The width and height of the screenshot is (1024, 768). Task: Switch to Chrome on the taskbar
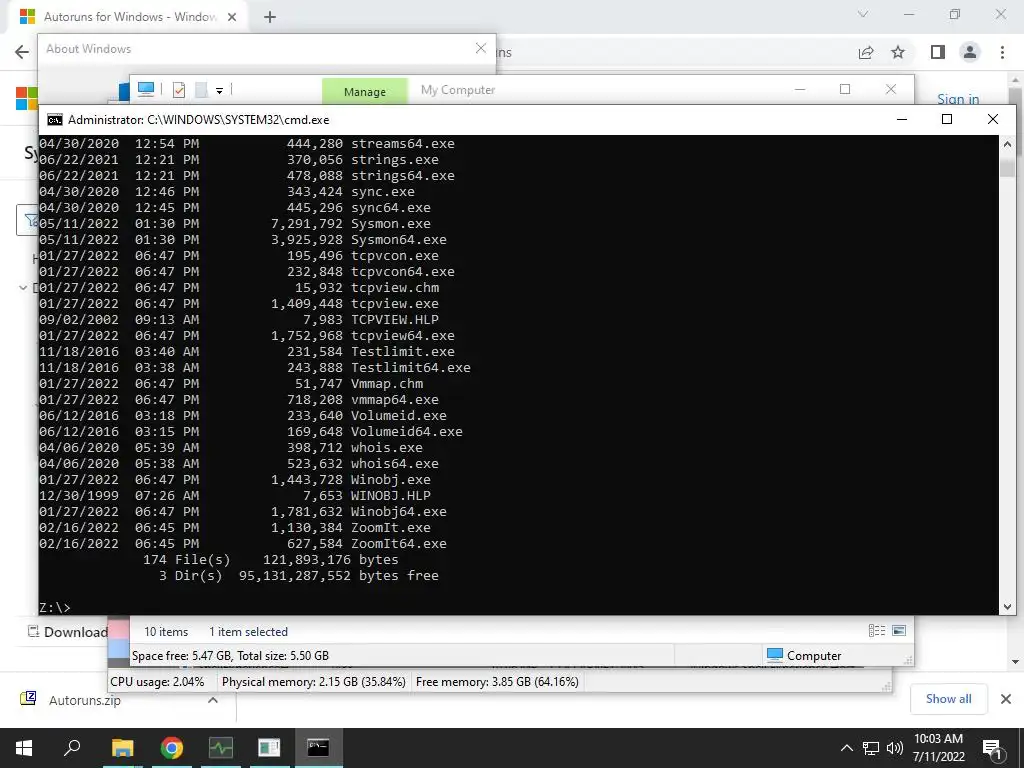[x=171, y=747]
